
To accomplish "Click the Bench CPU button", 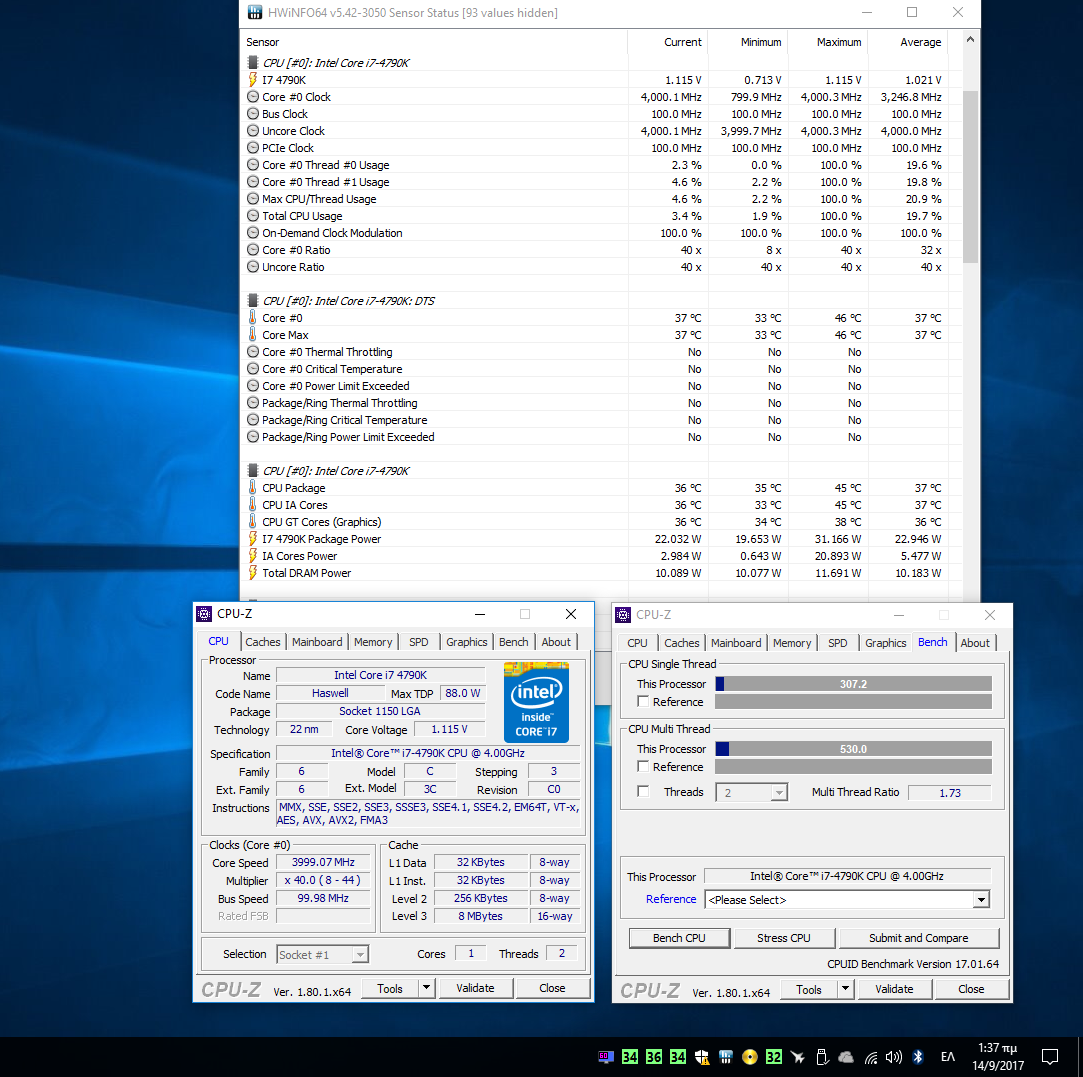I will (679, 938).
